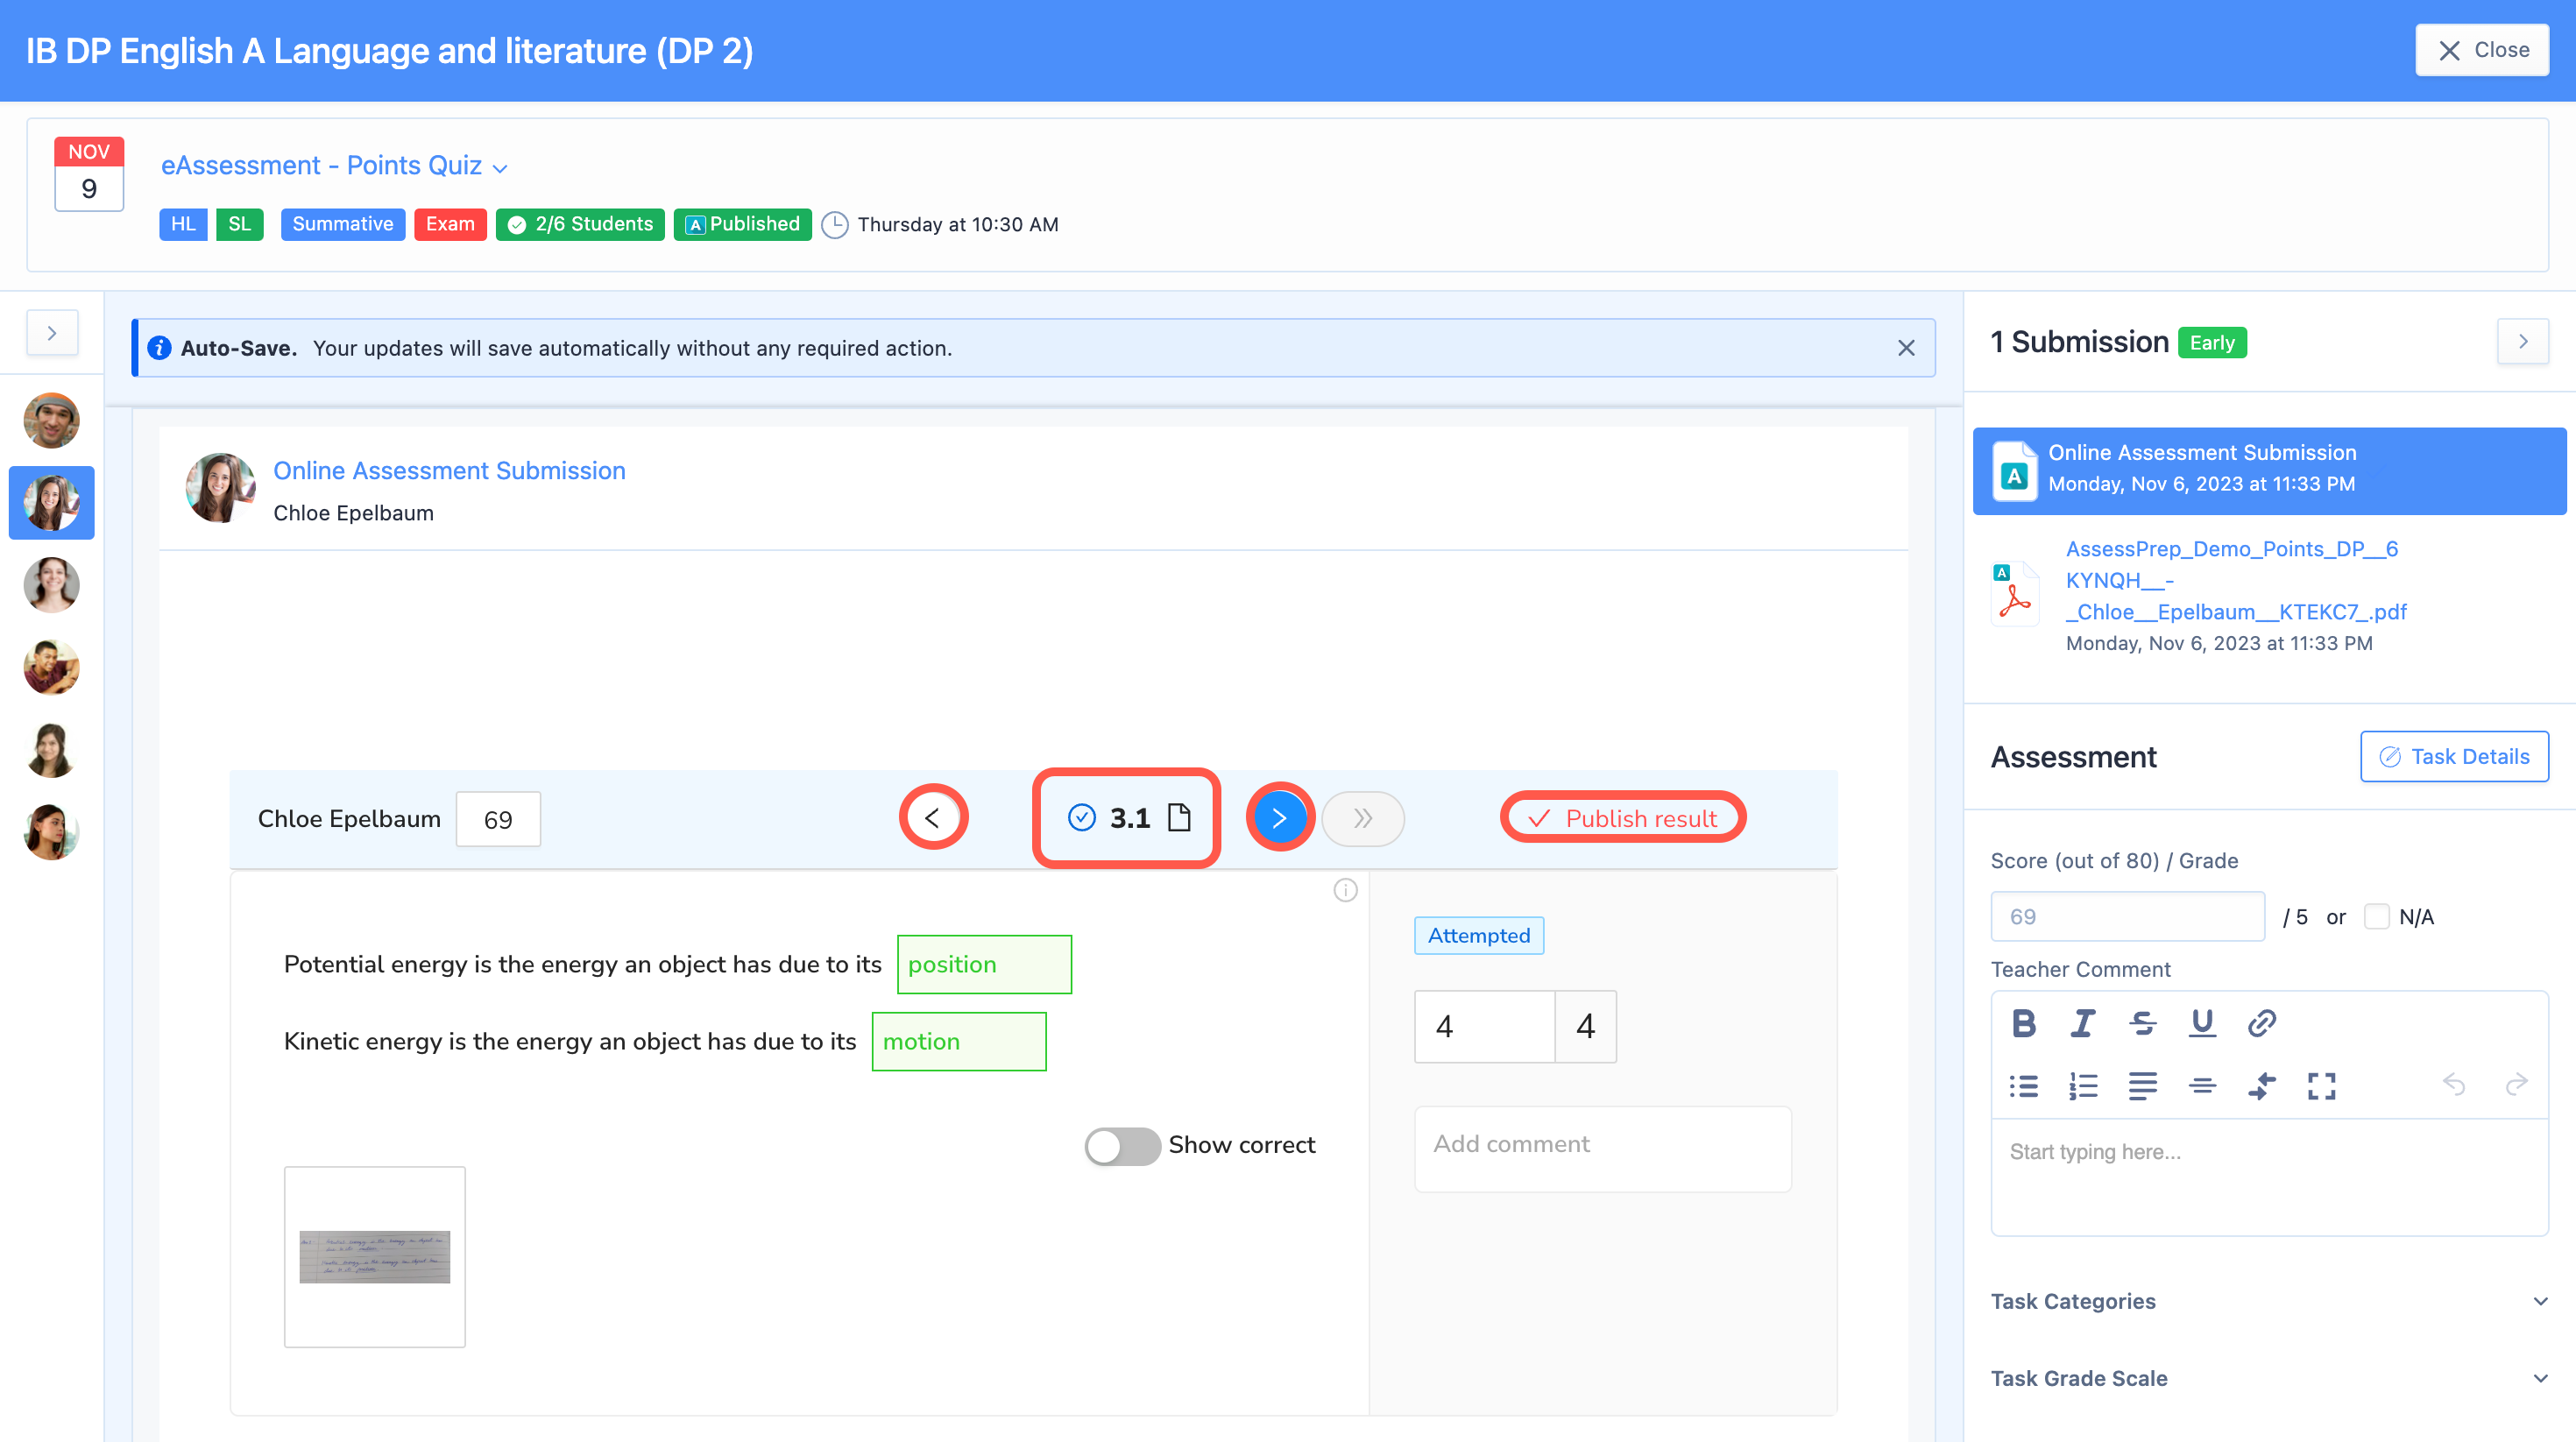Click the Publish result button

(x=1623, y=818)
